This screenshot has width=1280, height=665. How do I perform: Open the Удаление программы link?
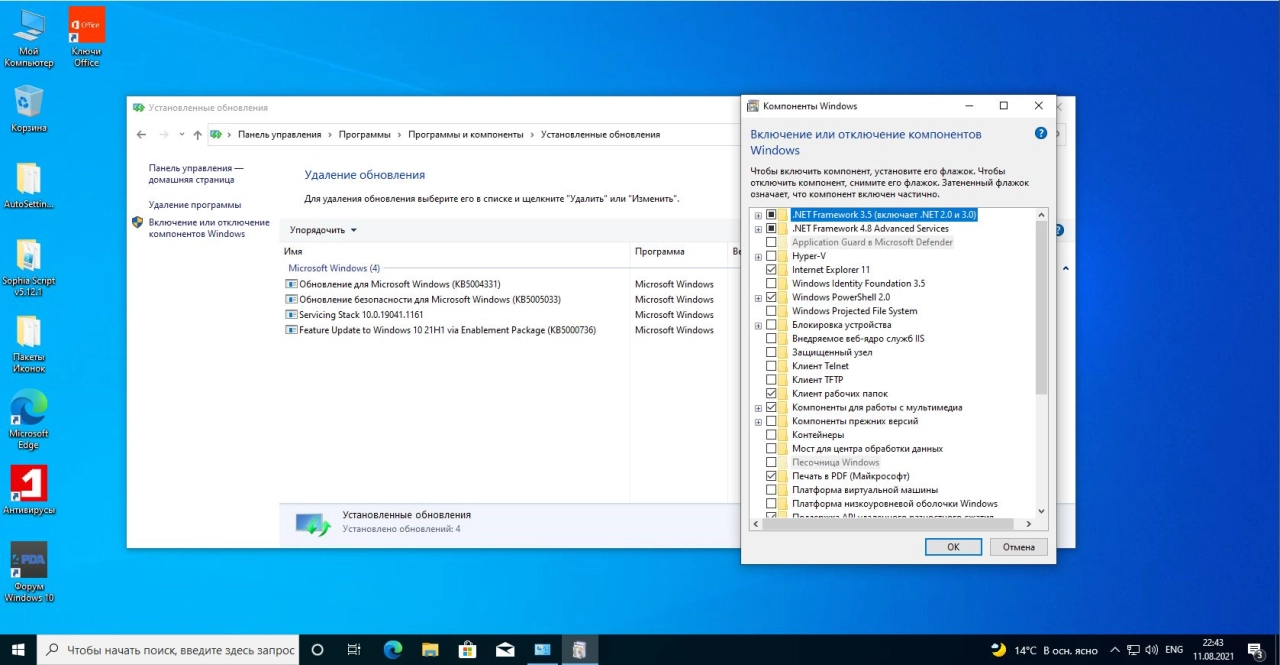[195, 205]
